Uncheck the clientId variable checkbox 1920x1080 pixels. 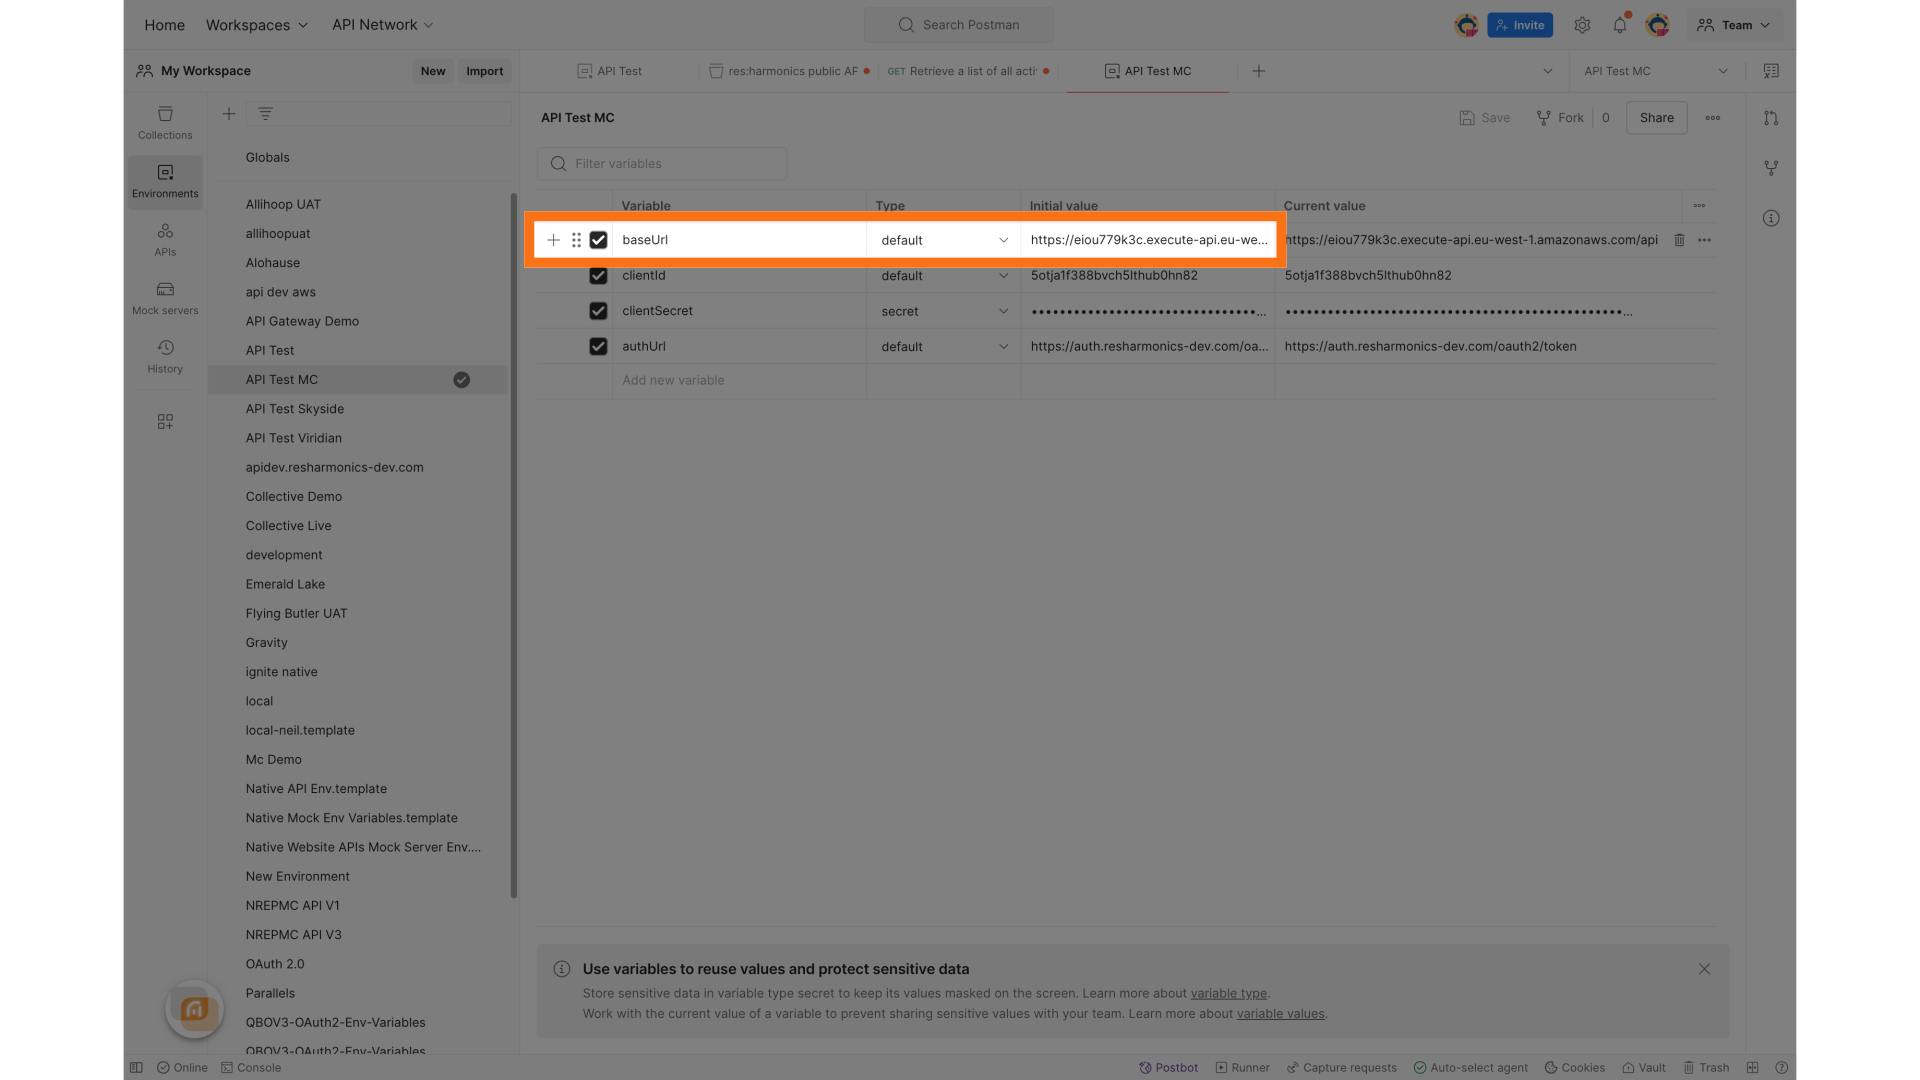[598, 276]
